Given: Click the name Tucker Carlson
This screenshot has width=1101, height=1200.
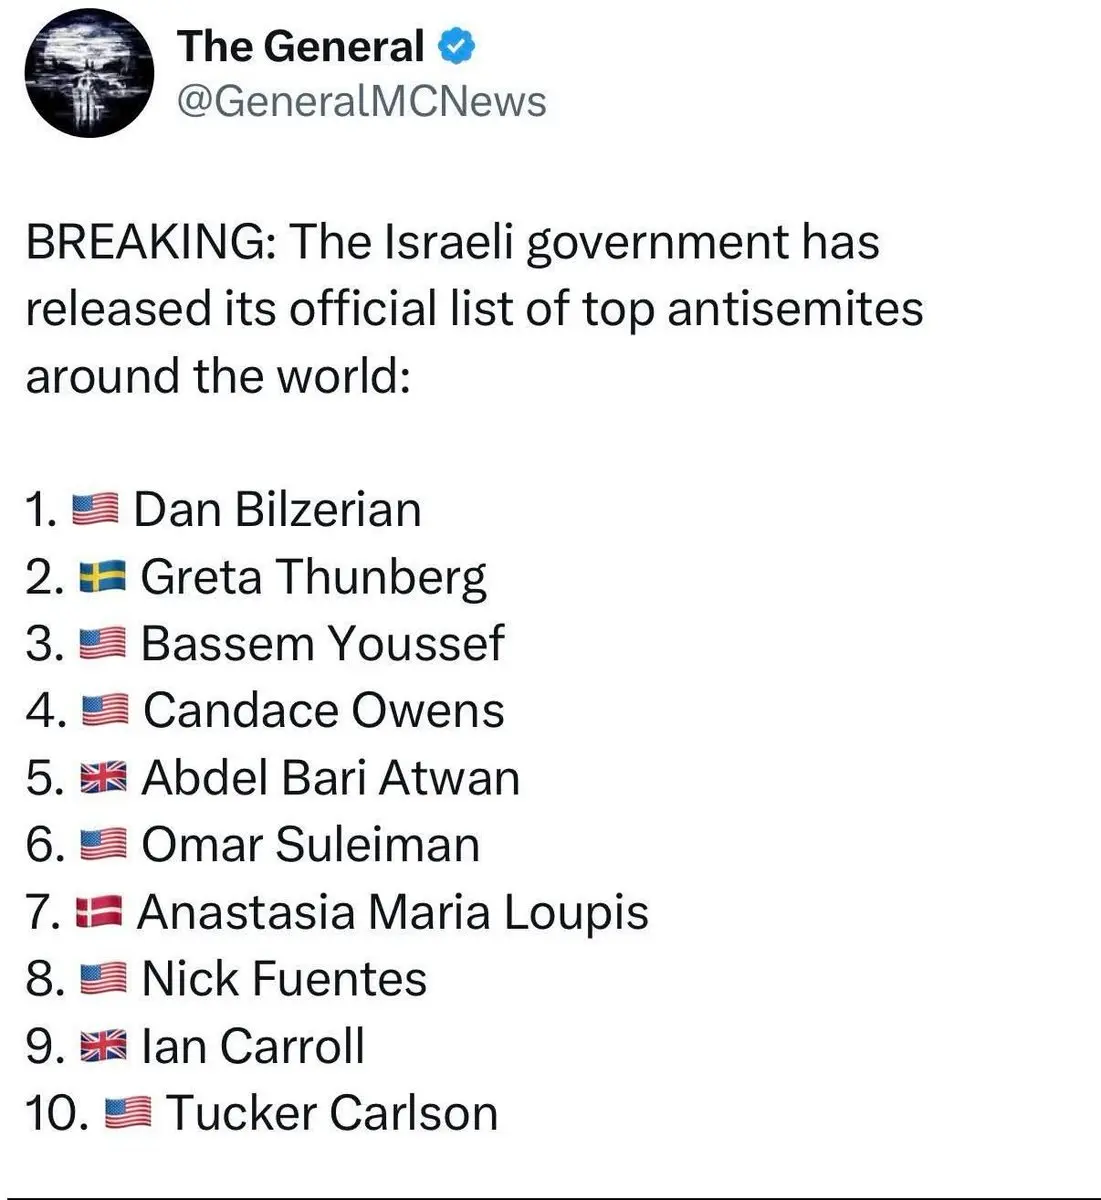Looking at the screenshot, I should (332, 1113).
